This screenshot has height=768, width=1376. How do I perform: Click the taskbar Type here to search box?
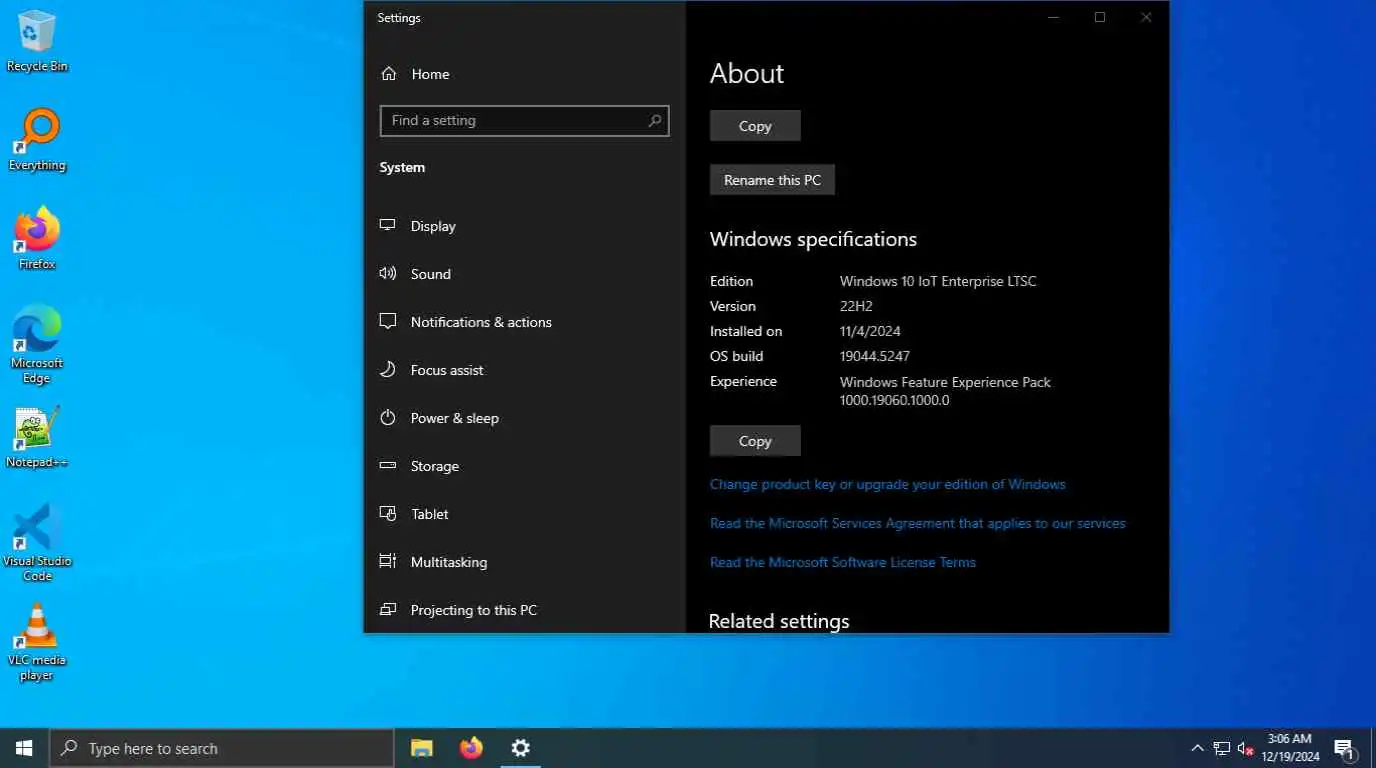(222, 748)
